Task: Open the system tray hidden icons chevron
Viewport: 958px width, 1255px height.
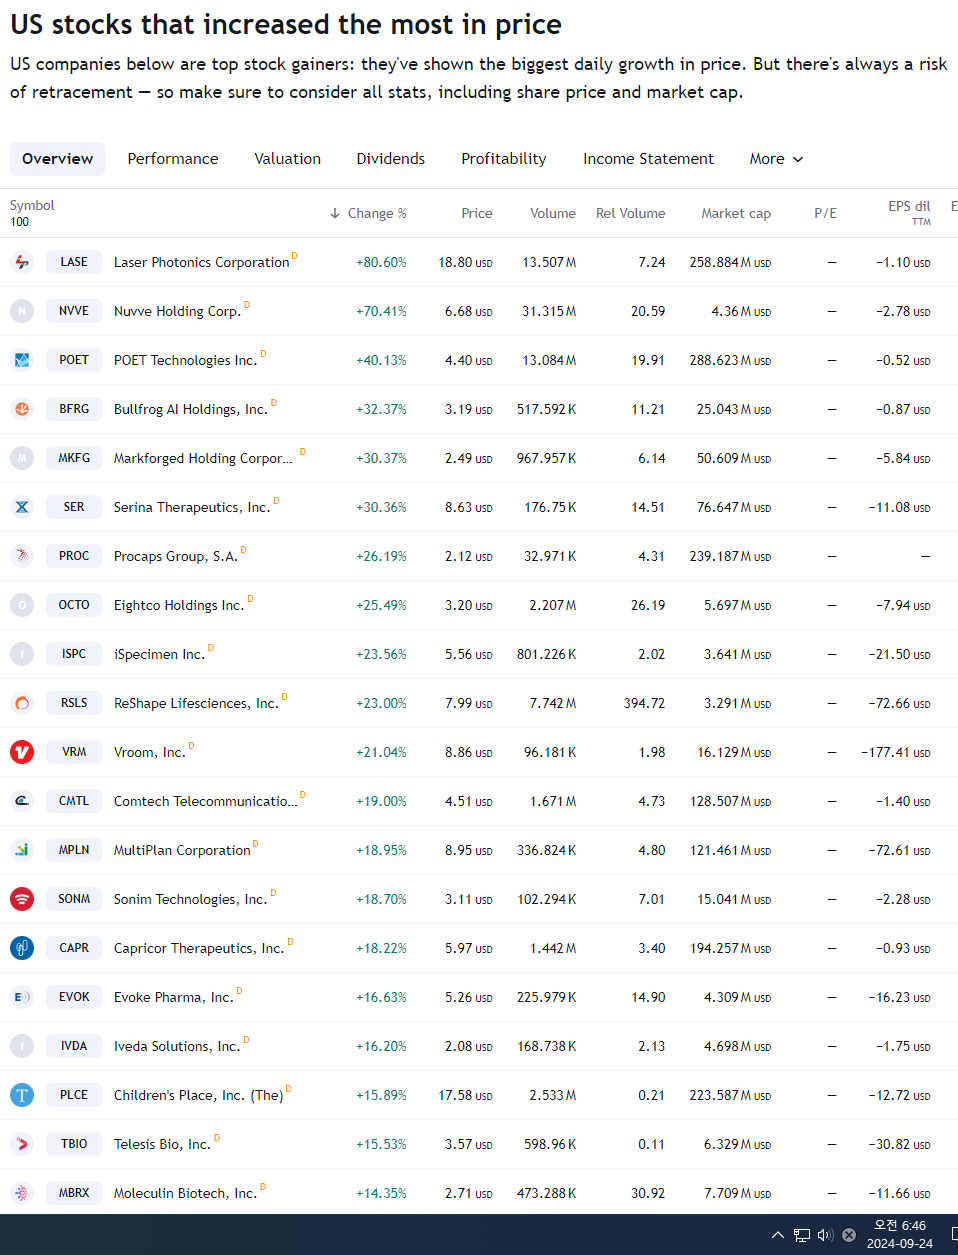Action: tap(778, 1235)
